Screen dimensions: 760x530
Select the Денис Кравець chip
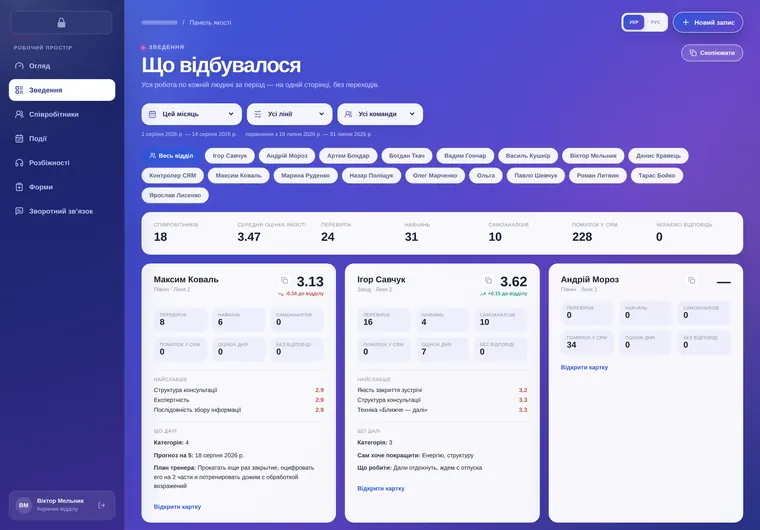pos(658,156)
